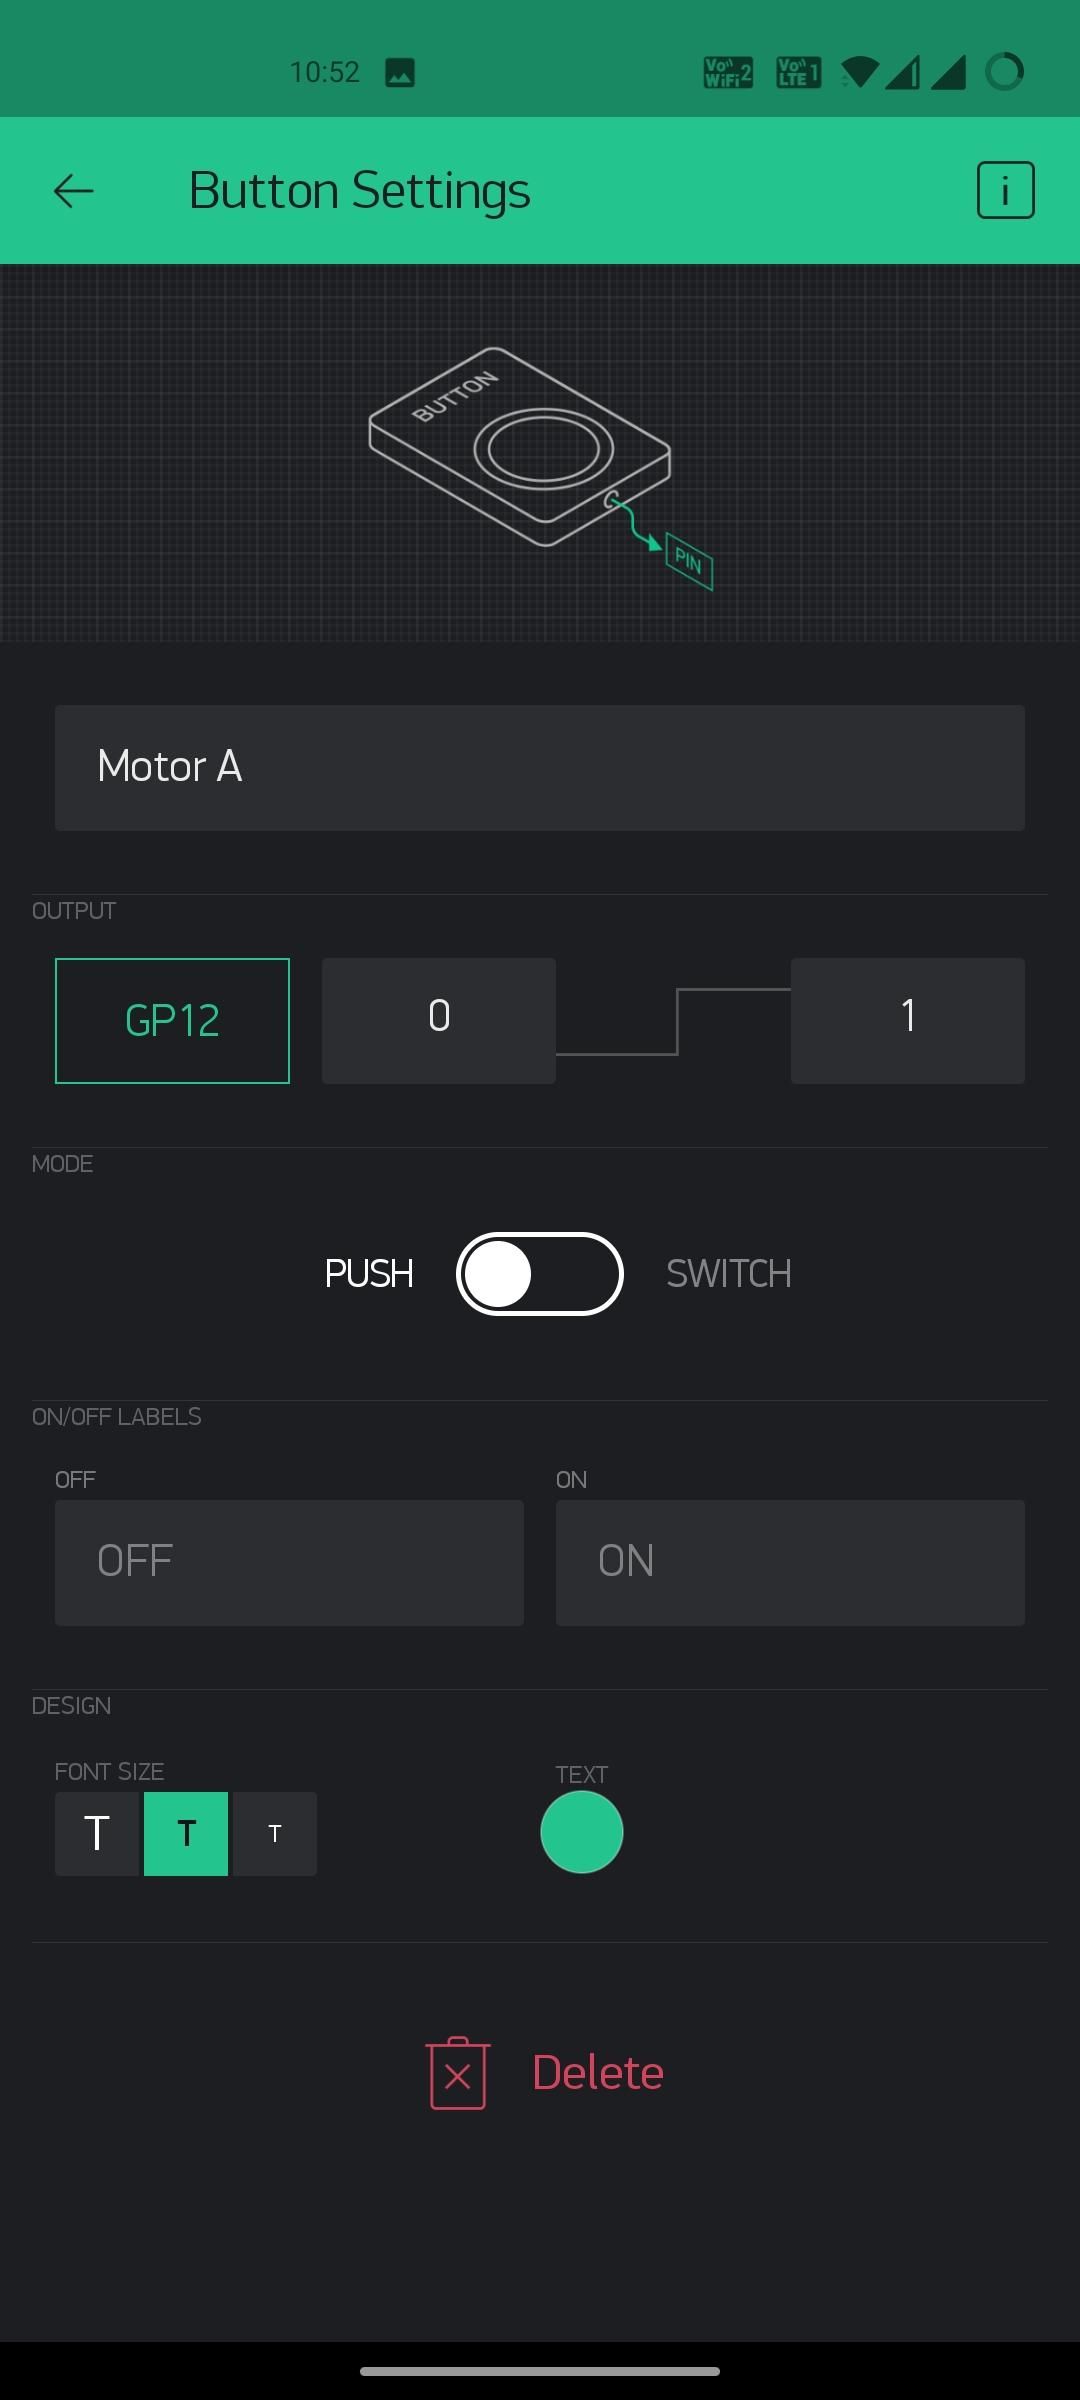
Task: Toggle the PUSH/SWITCH mode switch
Action: point(540,1274)
